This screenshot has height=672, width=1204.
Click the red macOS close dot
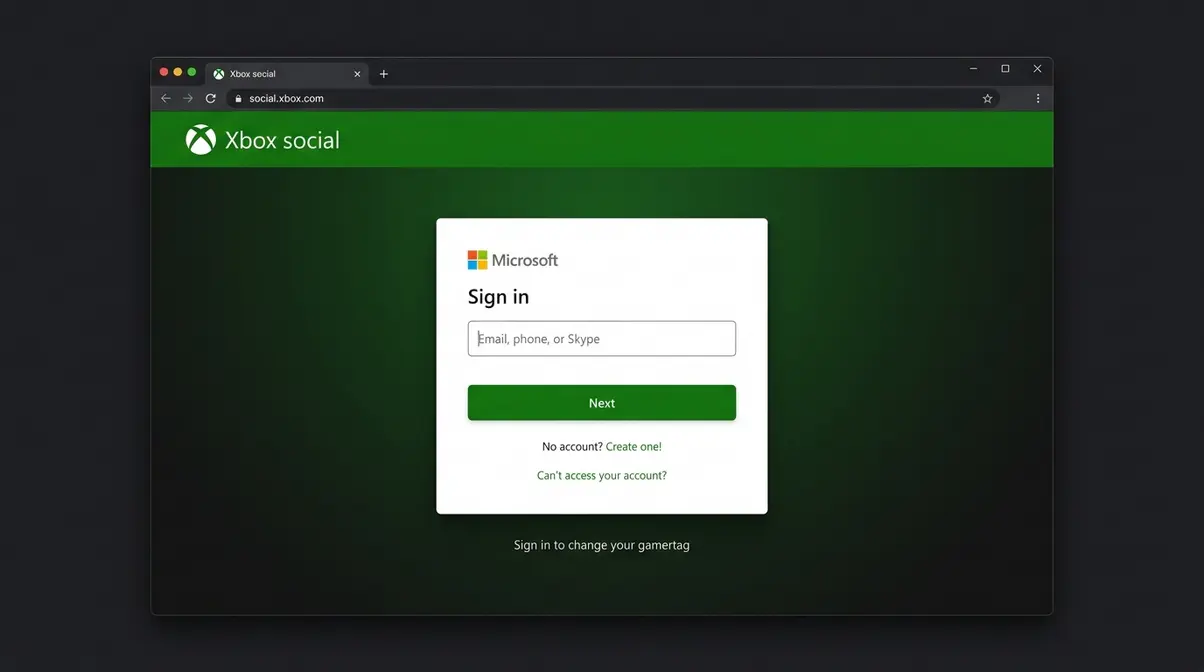(x=164, y=72)
